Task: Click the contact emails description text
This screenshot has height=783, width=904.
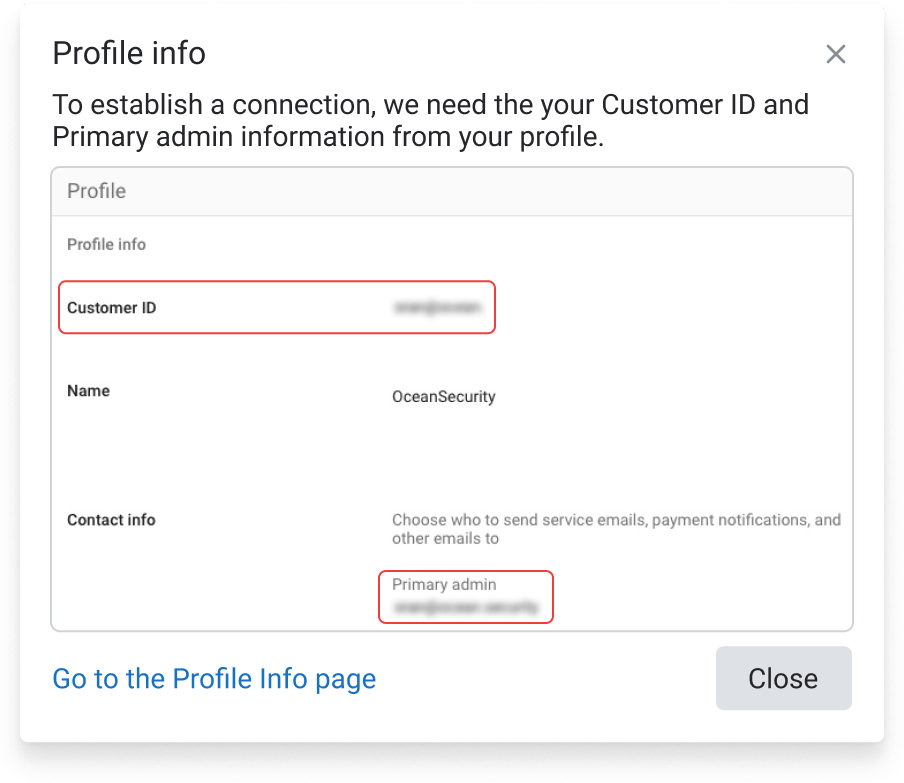Action: click(616, 529)
